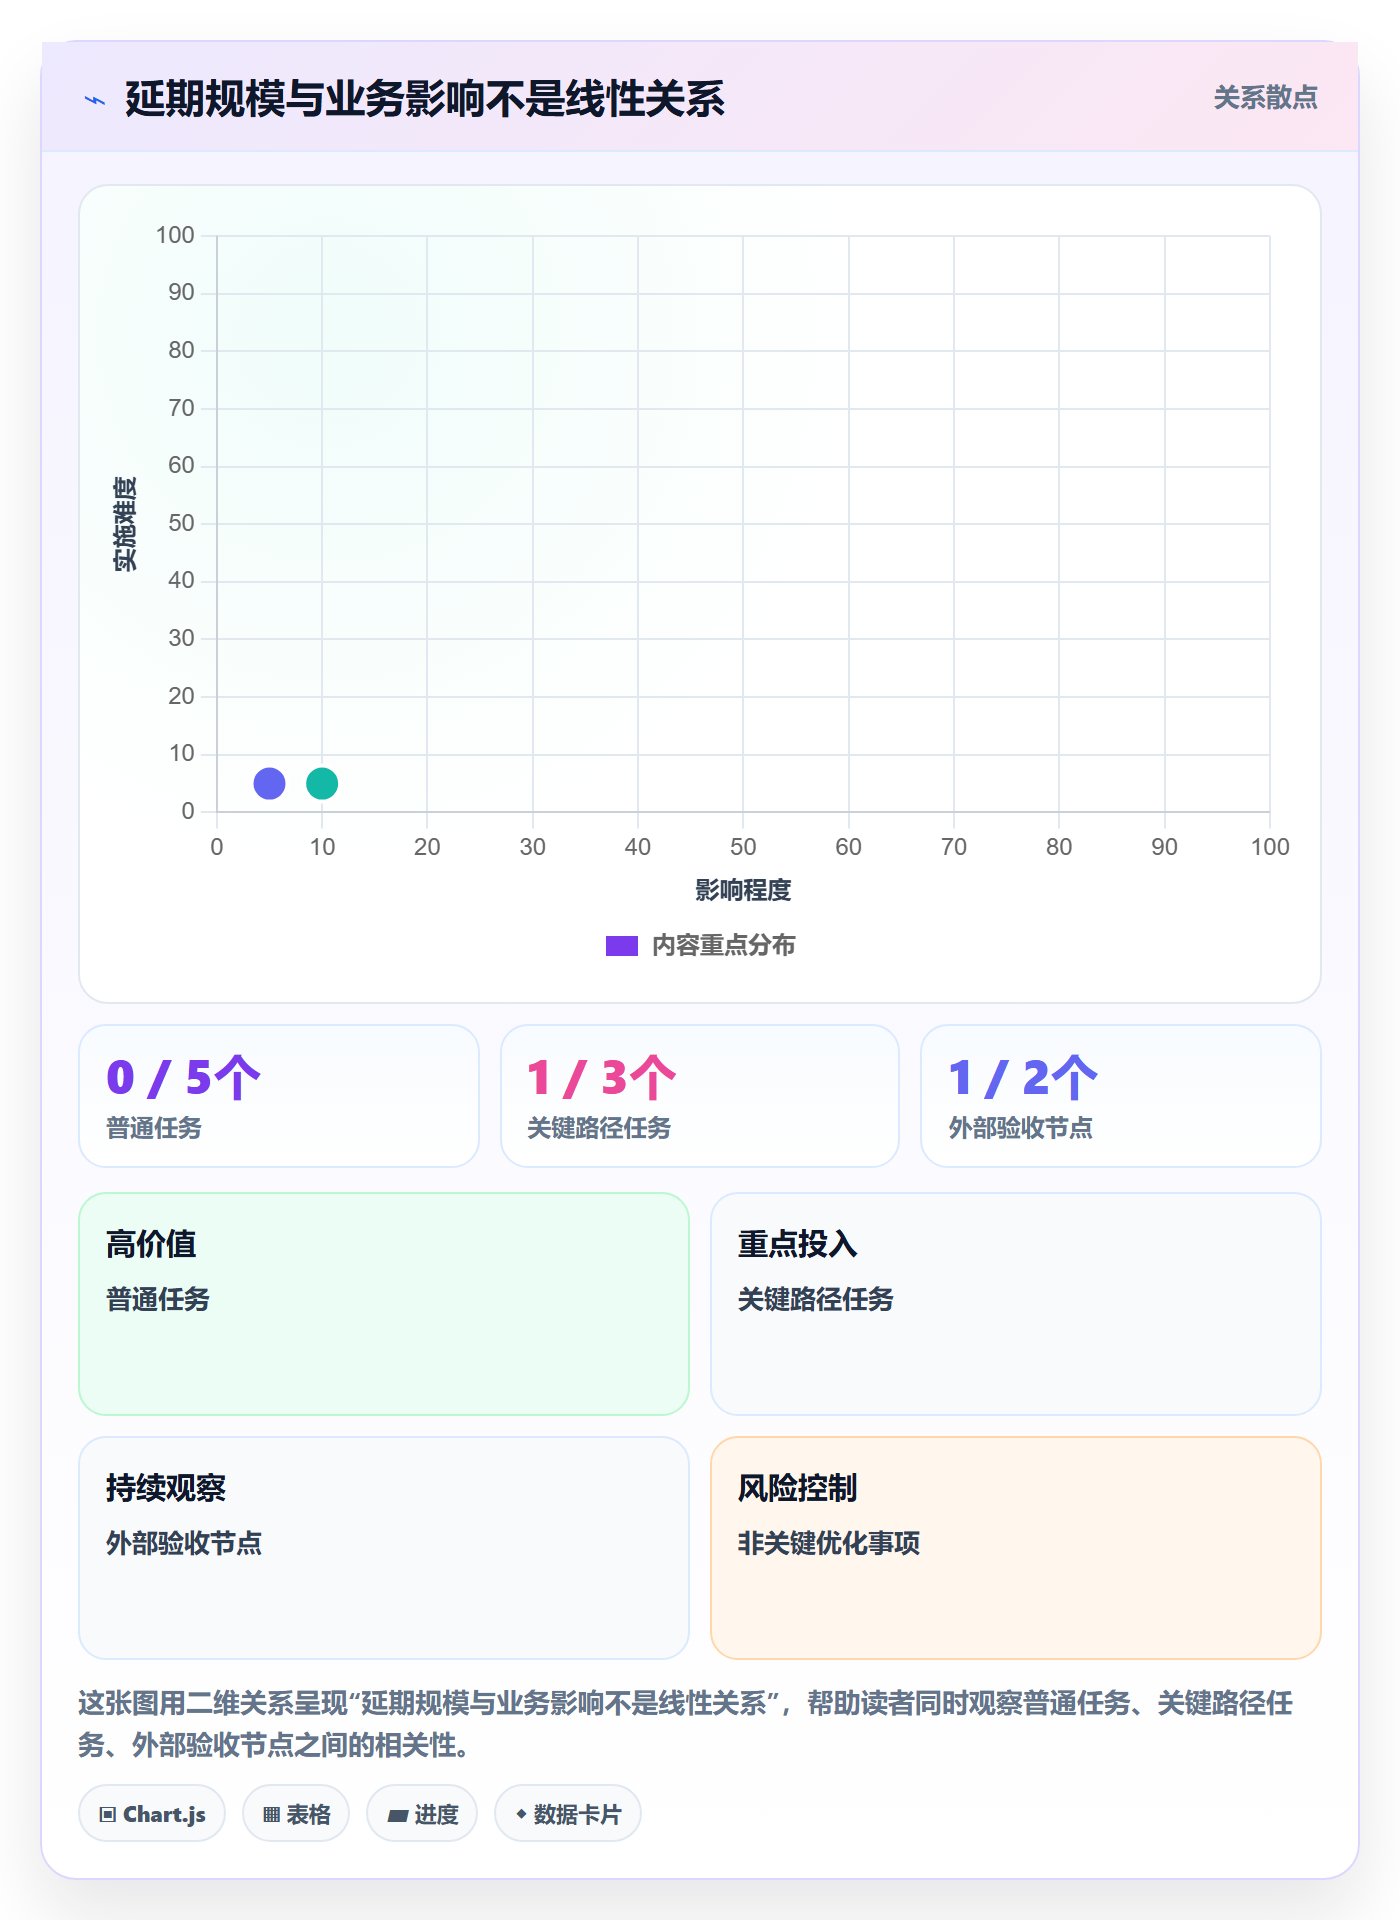The image size is (1400, 1920).
Task: Click the description paragraph starting with 这张图用二维关系
Action: click(686, 1724)
